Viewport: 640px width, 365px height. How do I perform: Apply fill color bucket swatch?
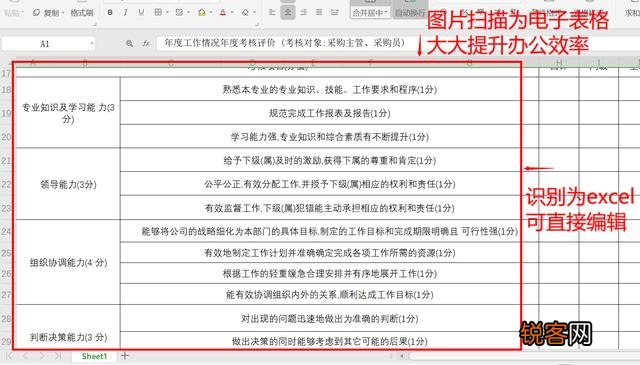[x=202, y=13]
